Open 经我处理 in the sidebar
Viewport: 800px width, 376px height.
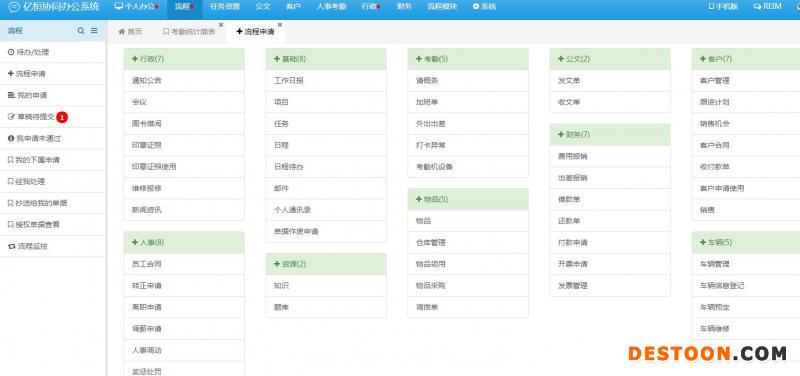coord(53,181)
